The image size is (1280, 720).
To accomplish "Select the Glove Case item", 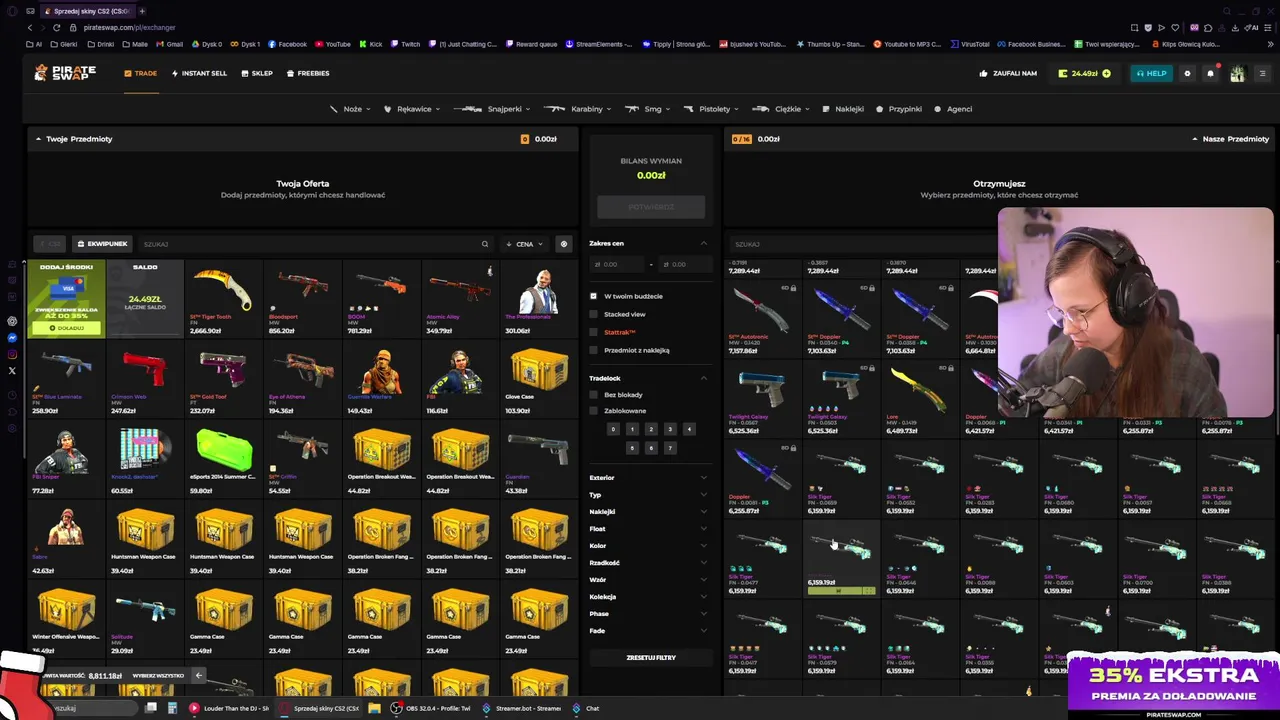I will [x=539, y=379].
